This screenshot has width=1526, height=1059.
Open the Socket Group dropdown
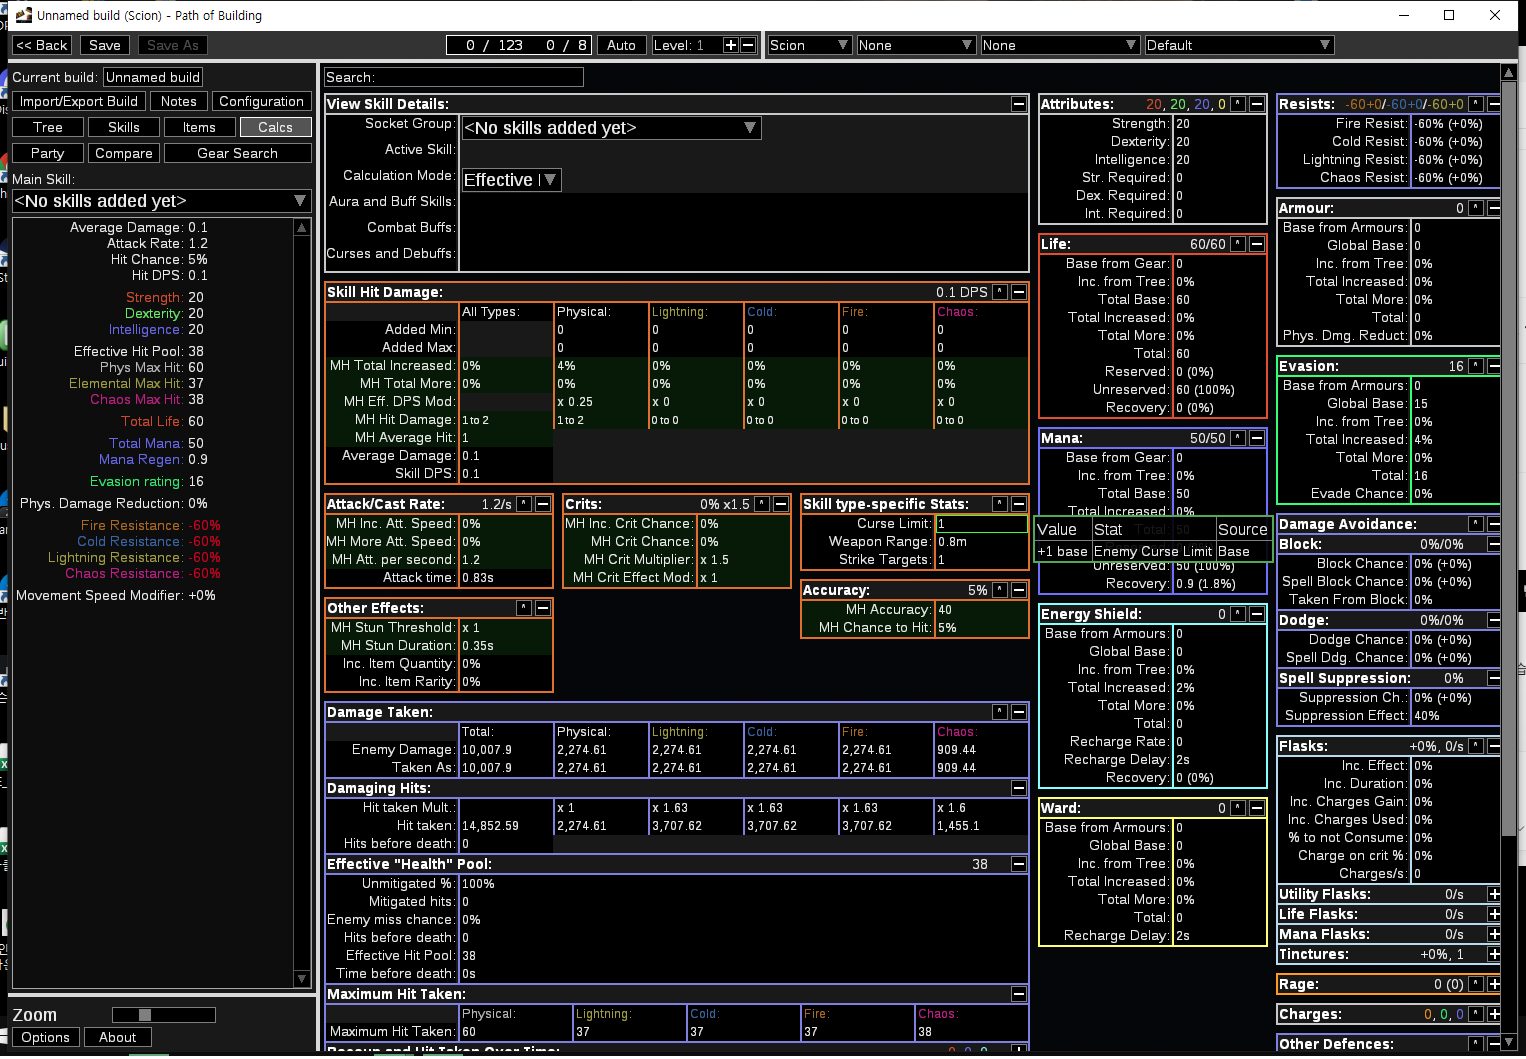(x=611, y=128)
